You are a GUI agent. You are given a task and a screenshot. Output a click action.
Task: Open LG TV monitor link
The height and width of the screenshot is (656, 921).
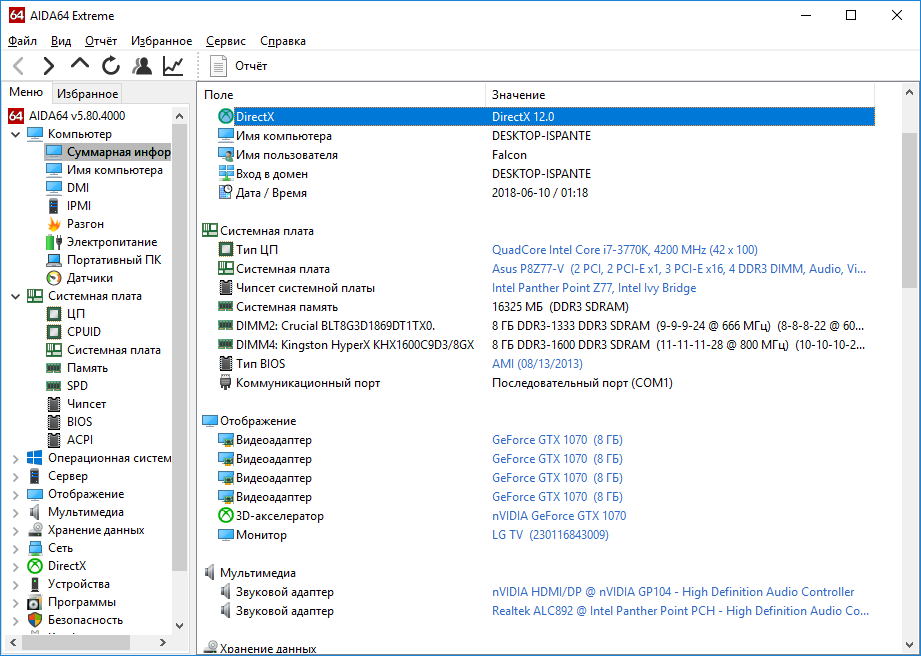tap(550, 535)
